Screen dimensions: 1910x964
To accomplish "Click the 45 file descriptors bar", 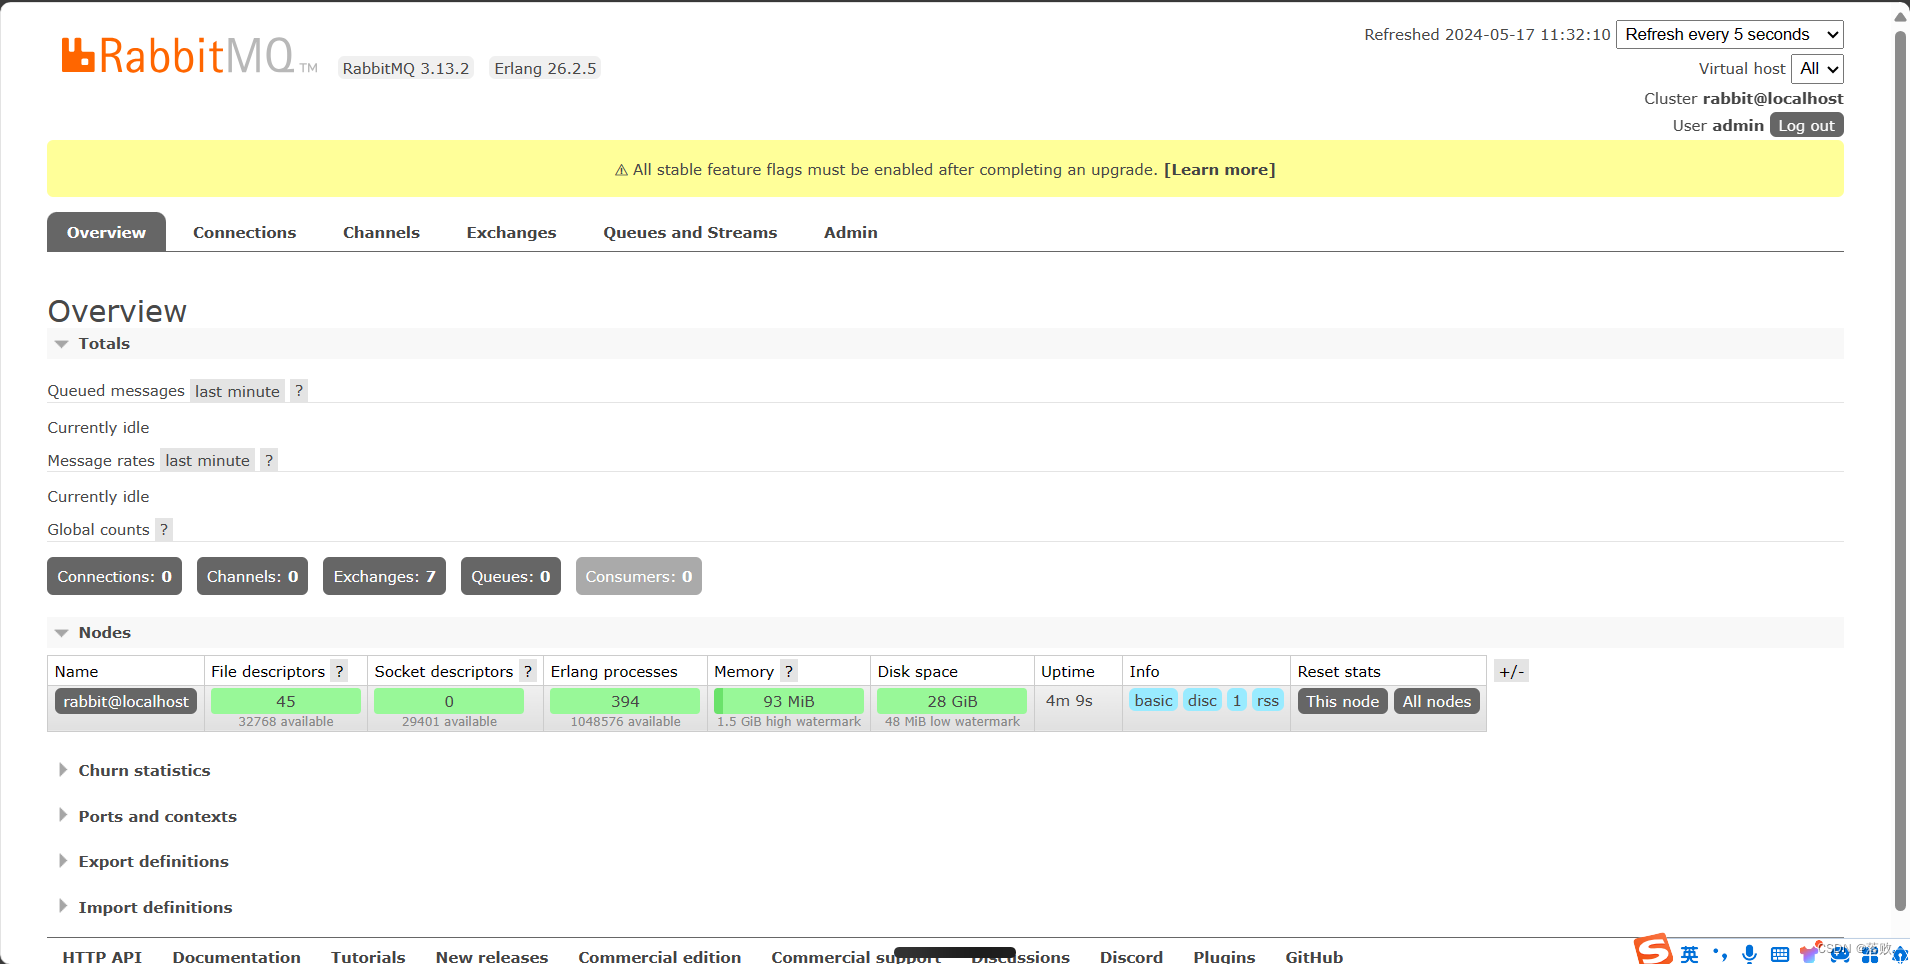I will pyautogui.click(x=286, y=701).
